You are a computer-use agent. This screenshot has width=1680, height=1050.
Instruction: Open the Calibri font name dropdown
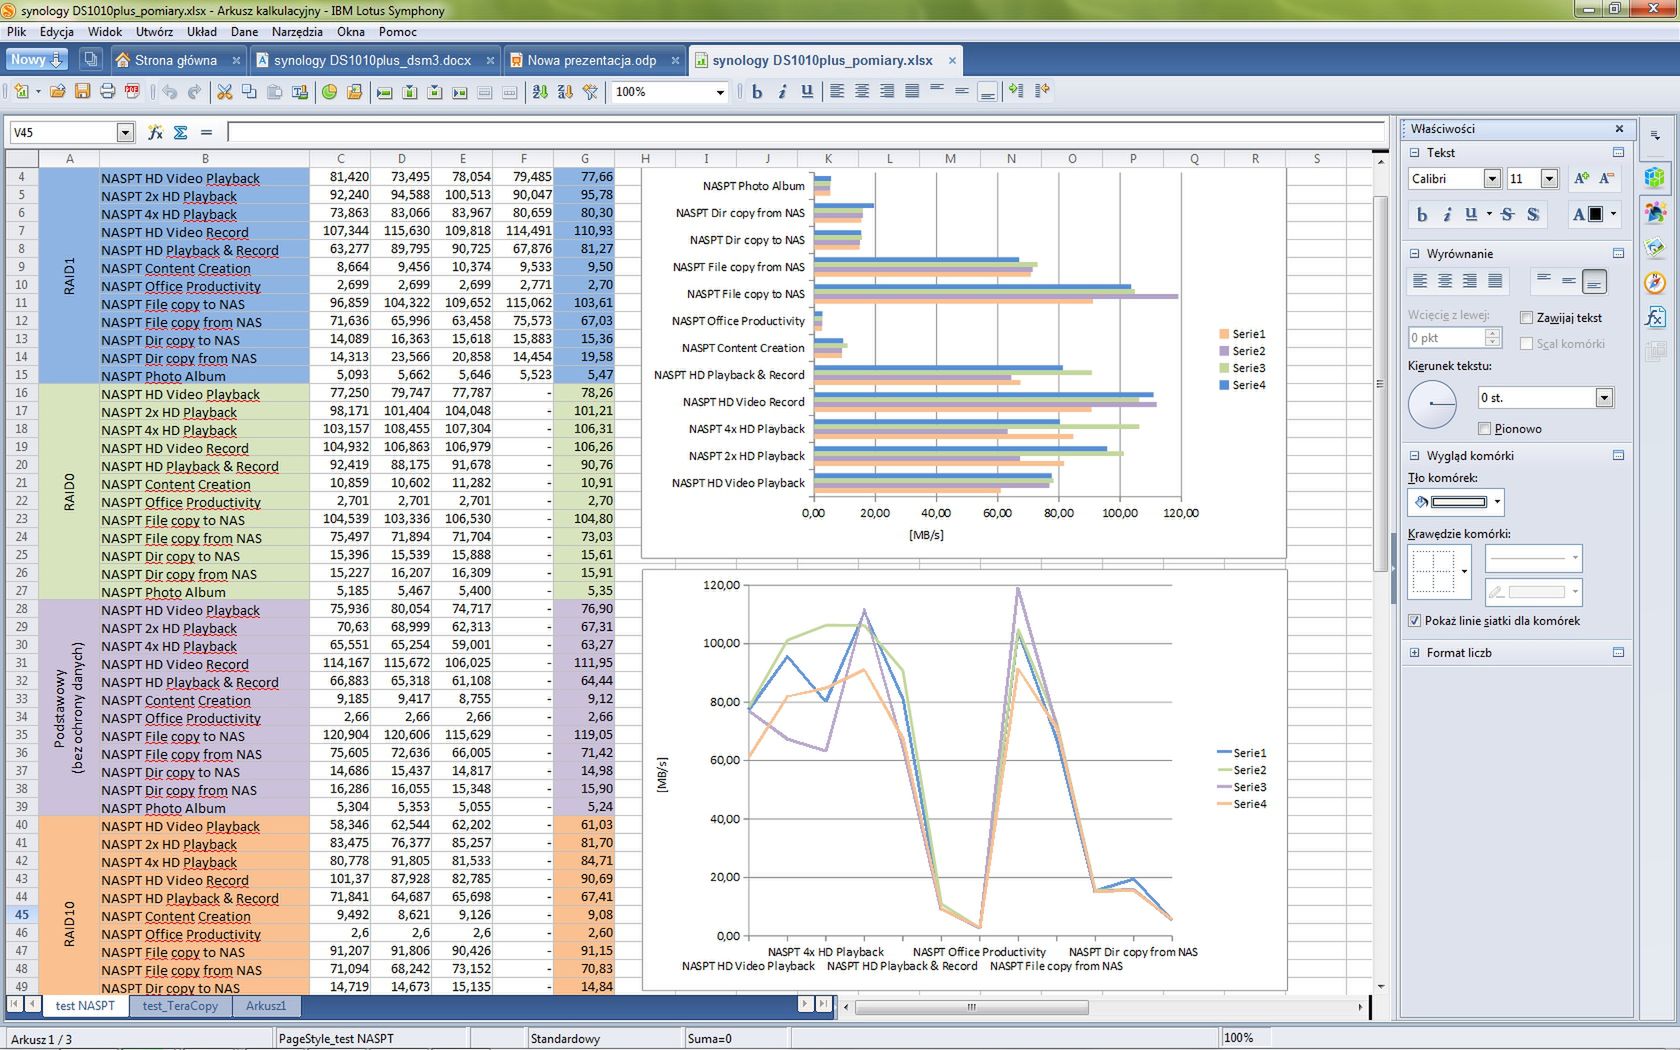[1492, 179]
